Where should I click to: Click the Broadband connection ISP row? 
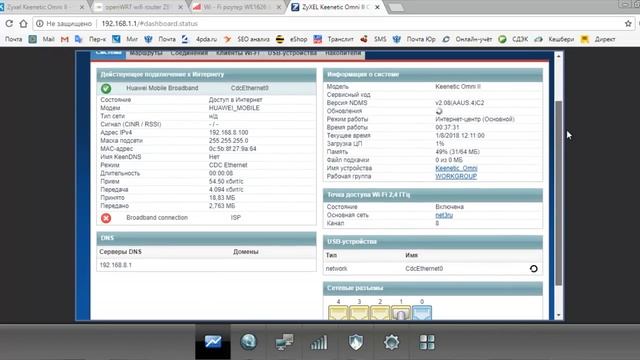[207, 218]
